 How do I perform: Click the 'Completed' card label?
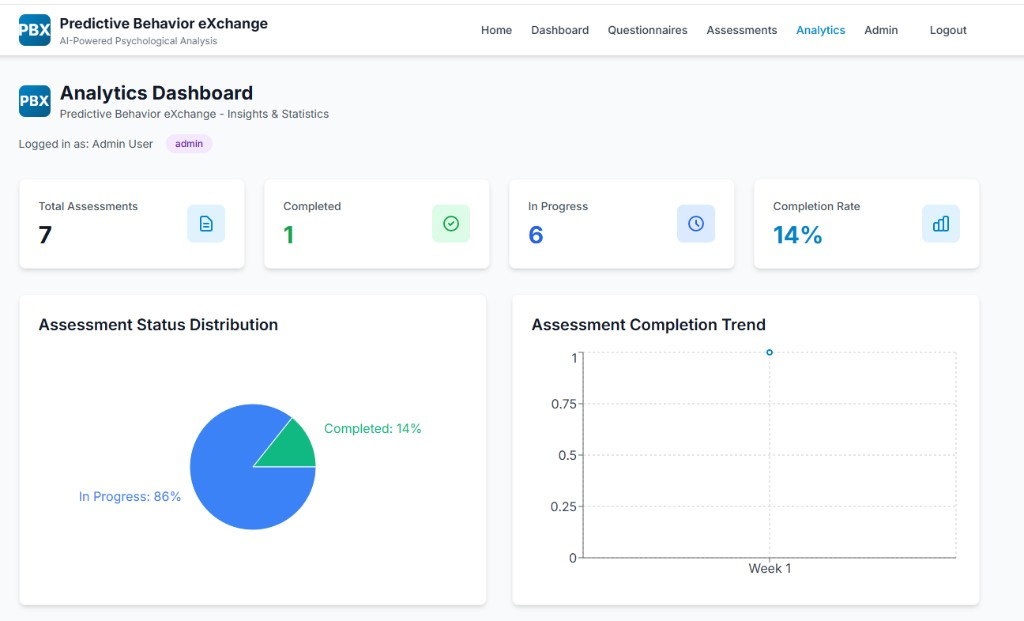click(312, 206)
